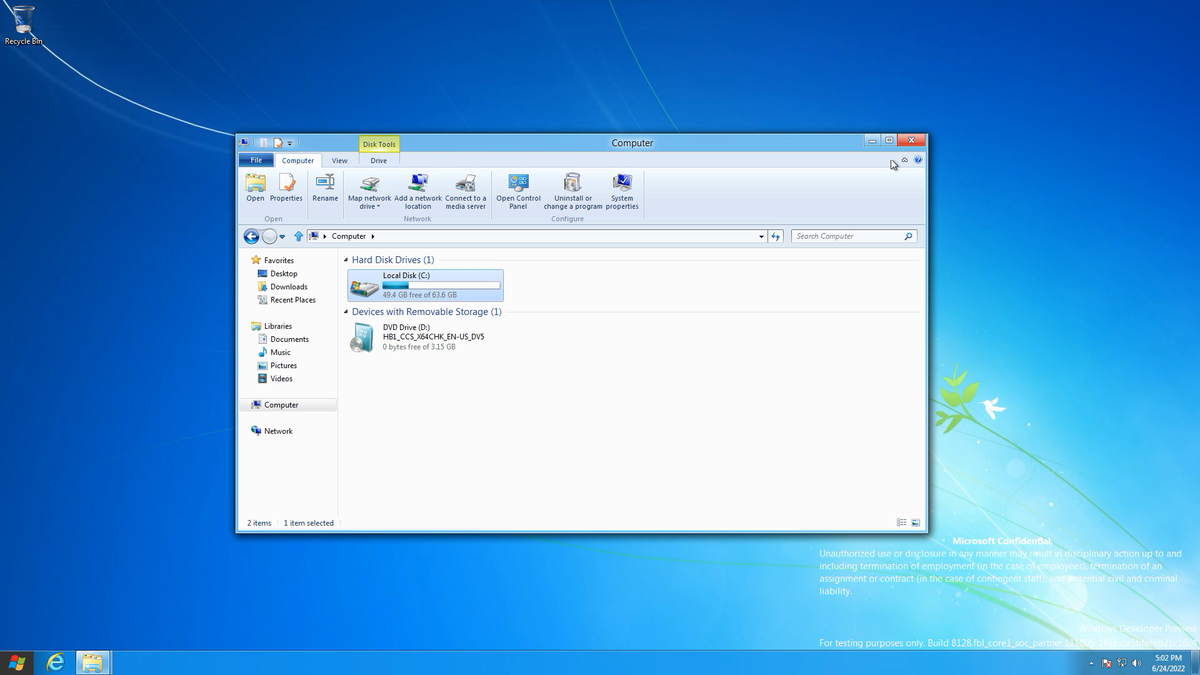The width and height of the screenshot is (1200, 675).
Task: Switch to the Drive ribbon tab
Action: [x=379, y=160]
